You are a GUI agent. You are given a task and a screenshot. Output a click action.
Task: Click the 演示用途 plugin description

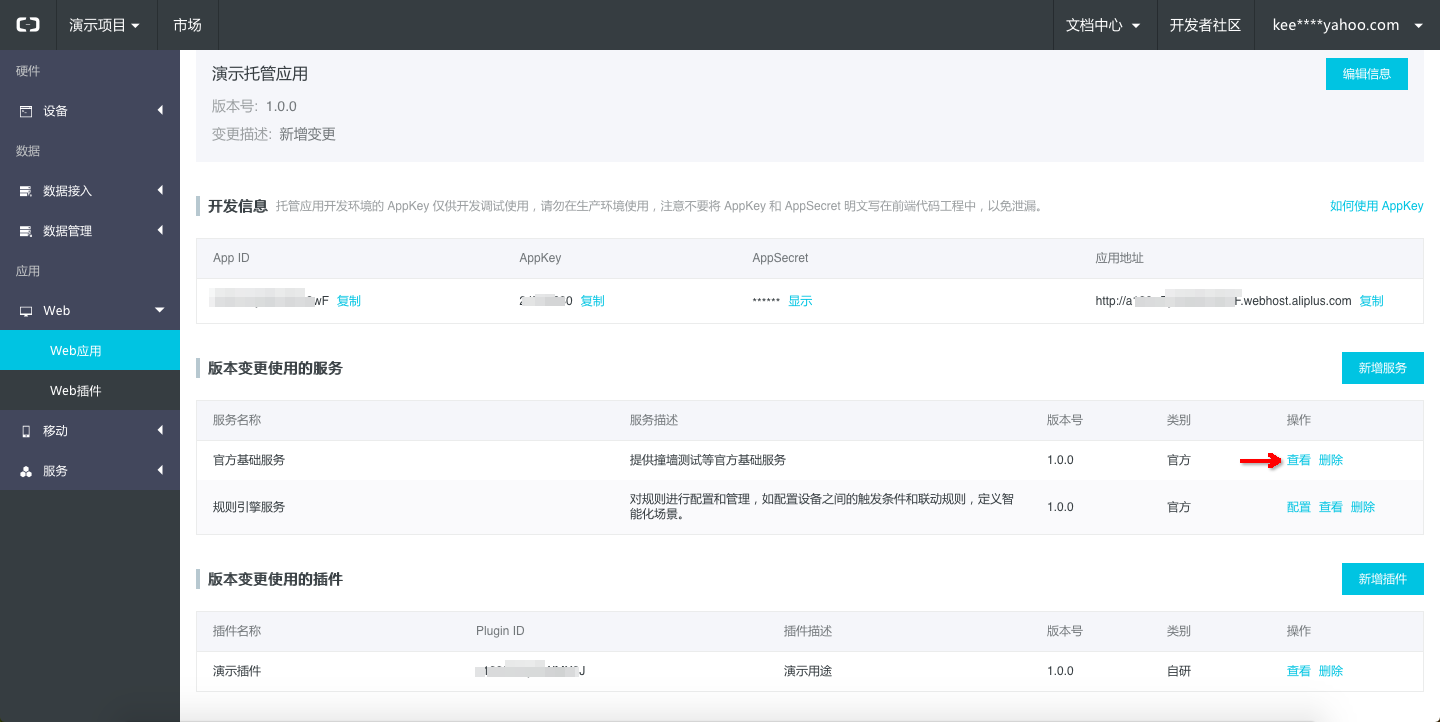click(x=808, y=671)
